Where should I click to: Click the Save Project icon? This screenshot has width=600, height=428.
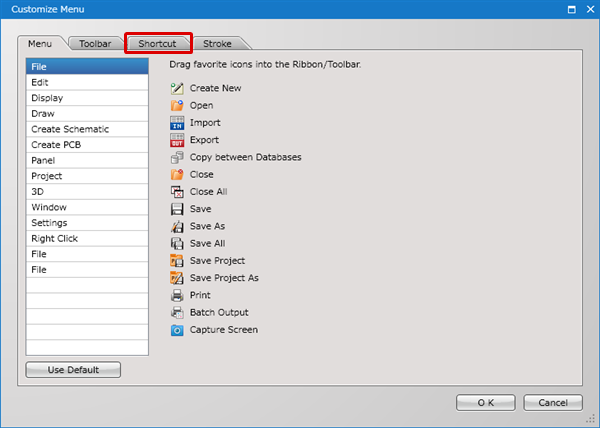pos(178,261)
